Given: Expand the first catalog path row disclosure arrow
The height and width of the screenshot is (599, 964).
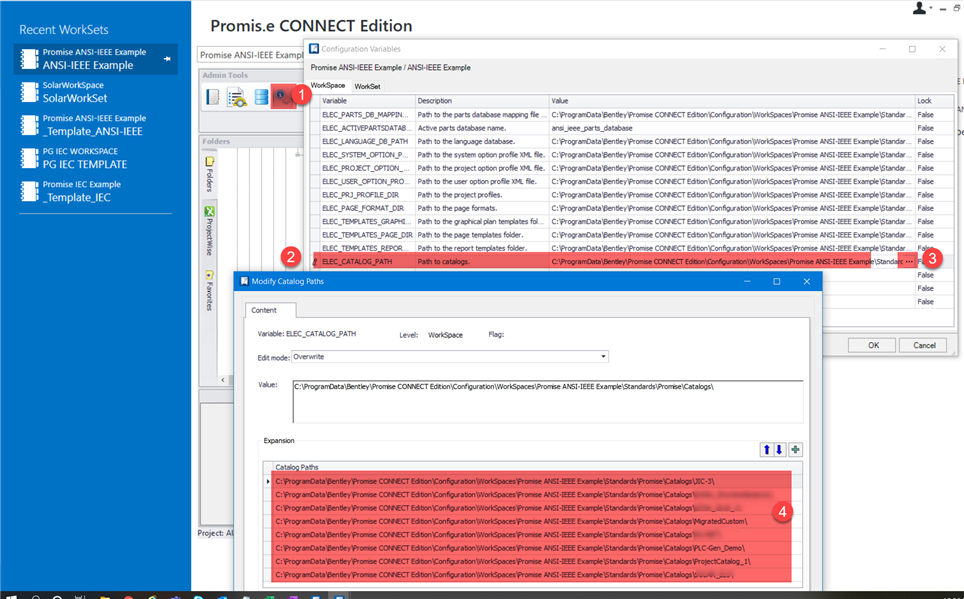Looking at the screenshot, I should tap(270, 481).
